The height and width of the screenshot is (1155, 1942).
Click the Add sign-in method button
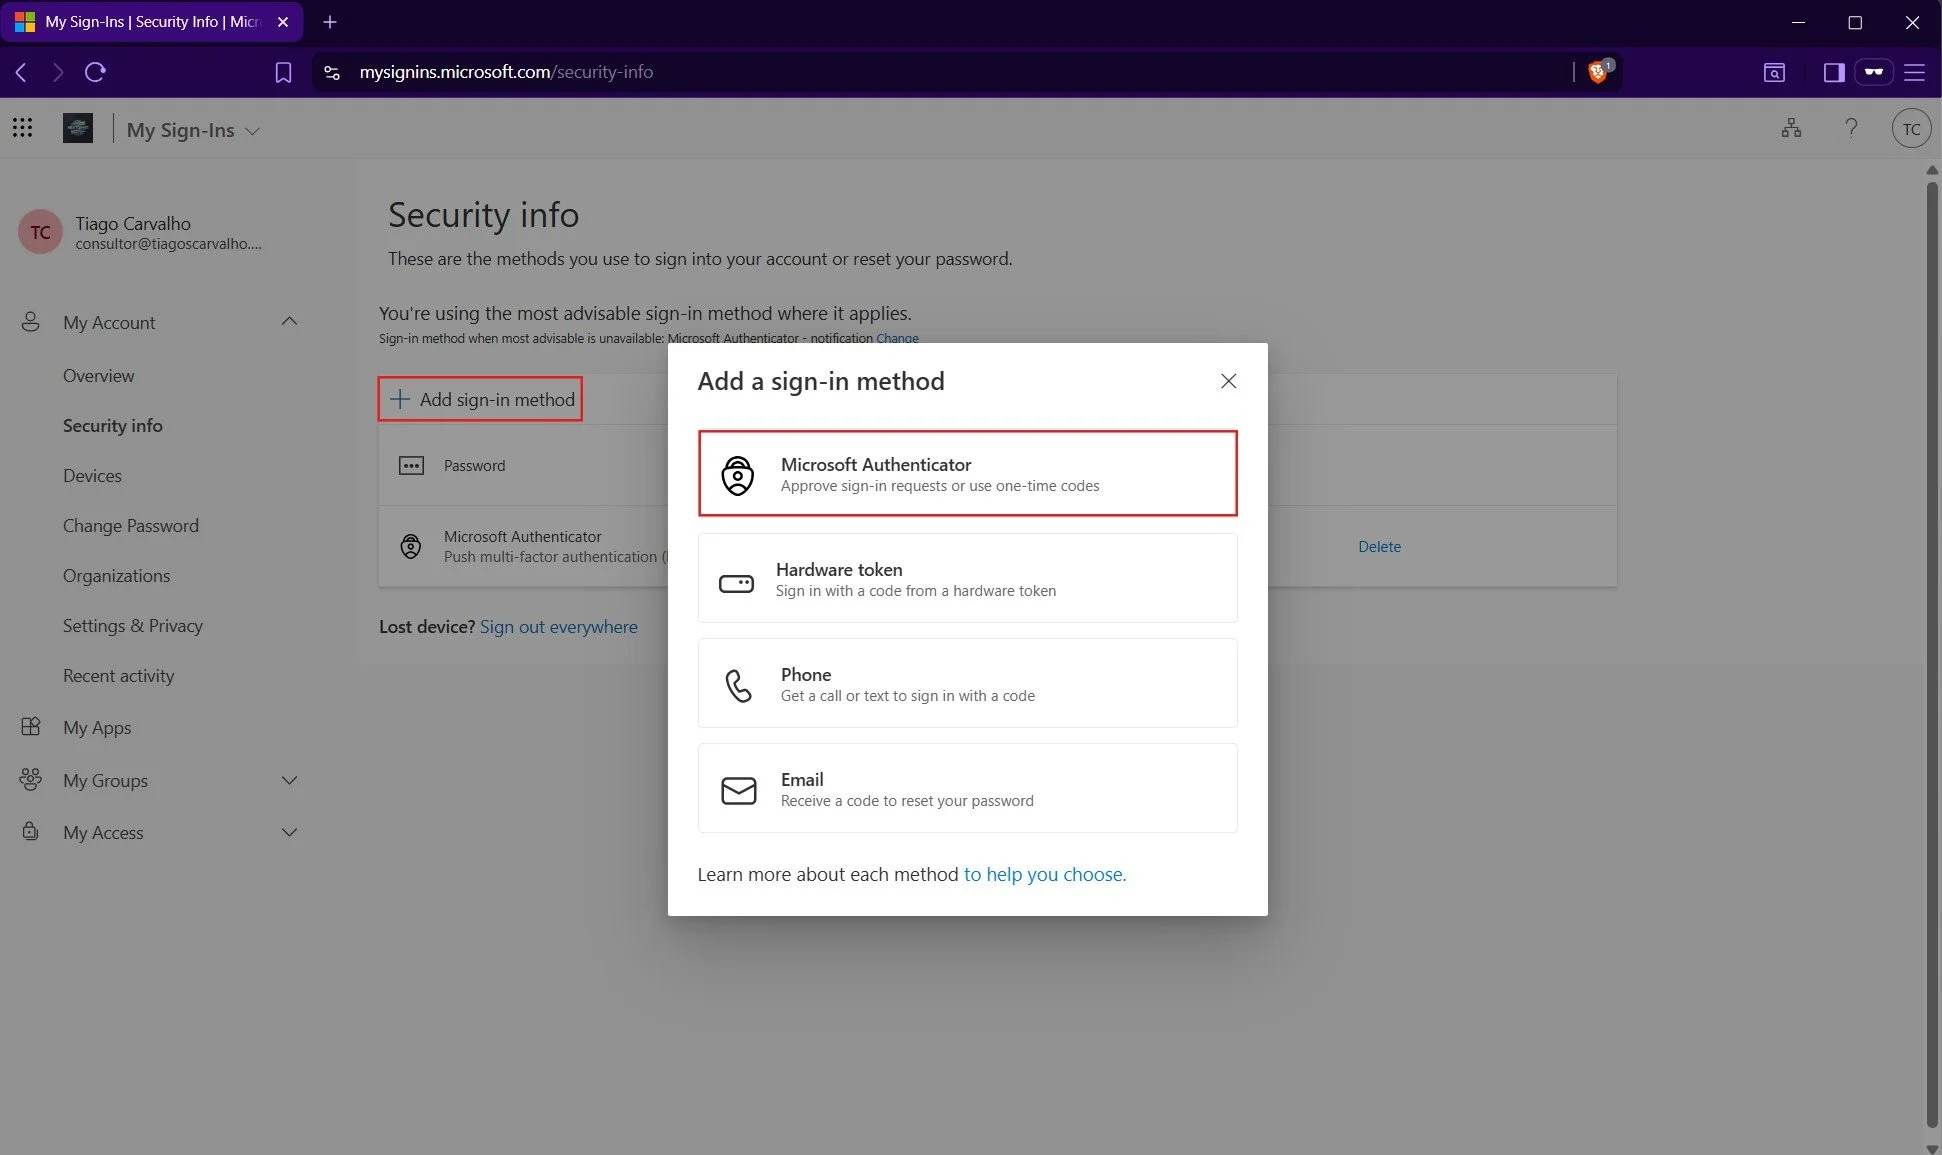click(x=481, y=399)
